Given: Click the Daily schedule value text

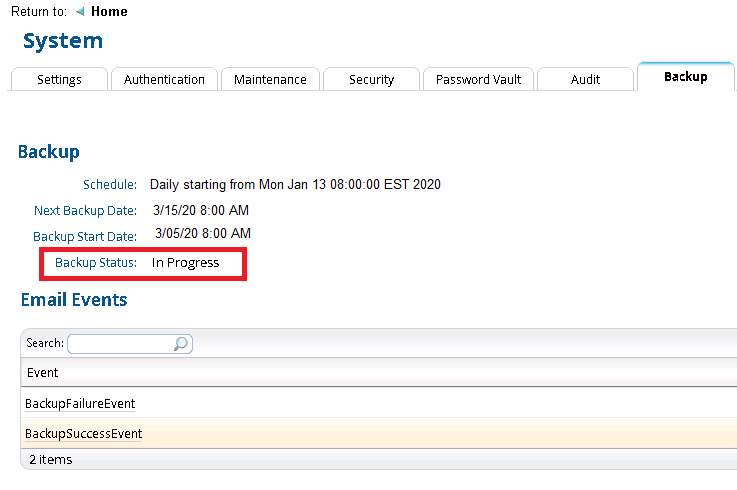Looking at the screenshot, I should click(x=295, y=185).
